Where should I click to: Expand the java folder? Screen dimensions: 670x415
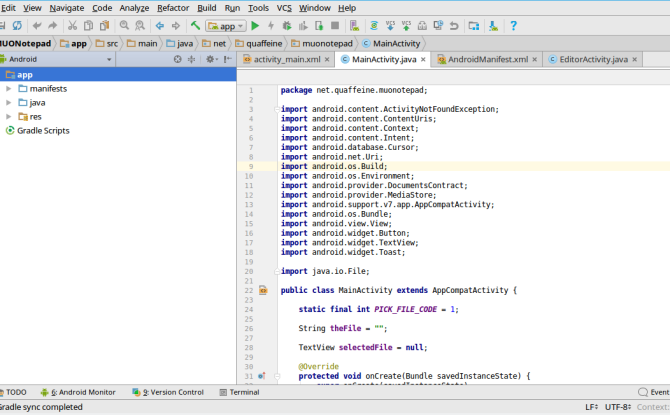click(9, 102)
